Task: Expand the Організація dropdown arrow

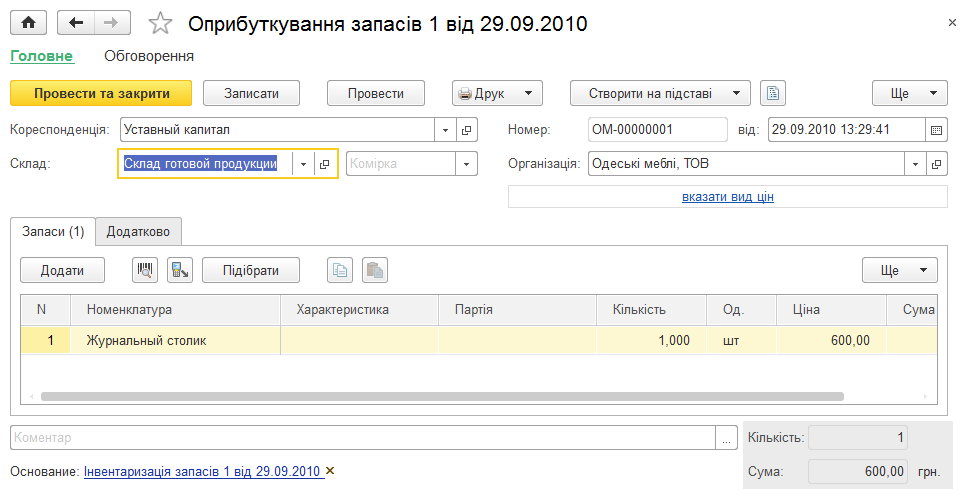Action: [x=915, y=164]
